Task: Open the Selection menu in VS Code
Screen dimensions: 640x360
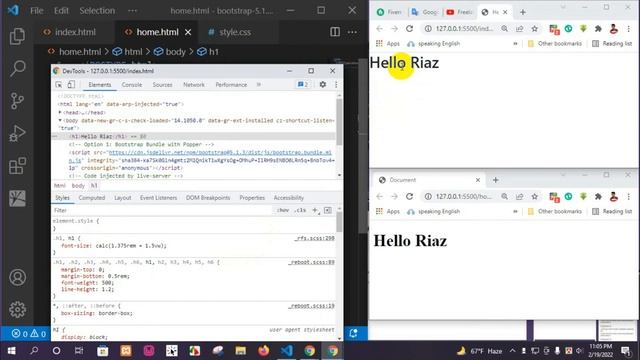Action: click(x=97, y=11)
